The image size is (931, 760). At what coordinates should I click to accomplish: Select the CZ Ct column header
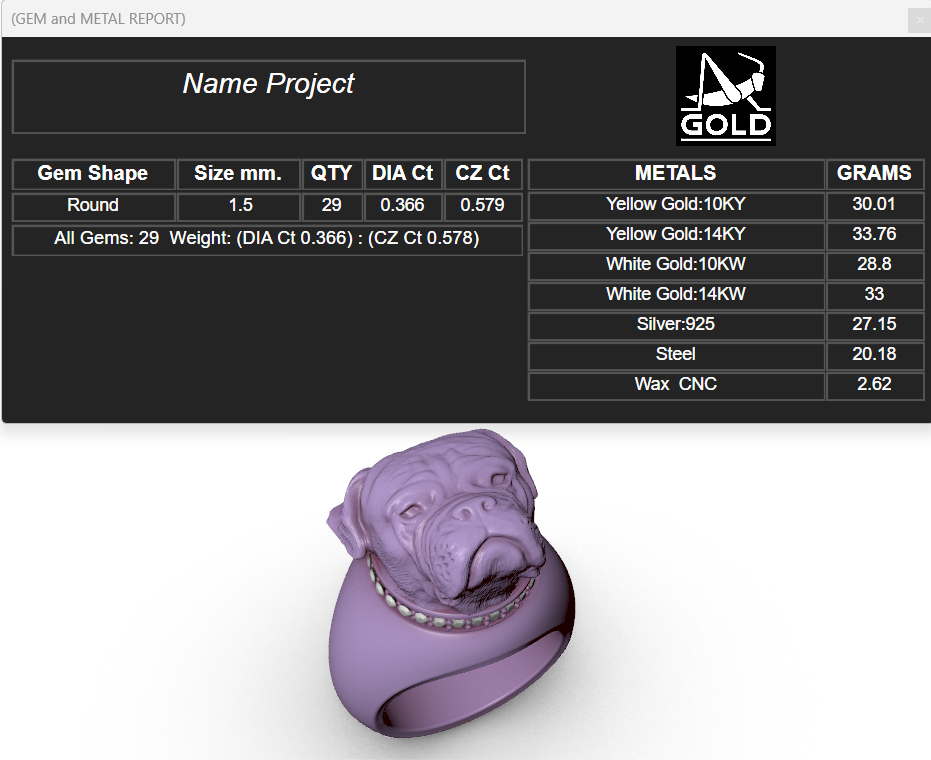coord(483,174)
